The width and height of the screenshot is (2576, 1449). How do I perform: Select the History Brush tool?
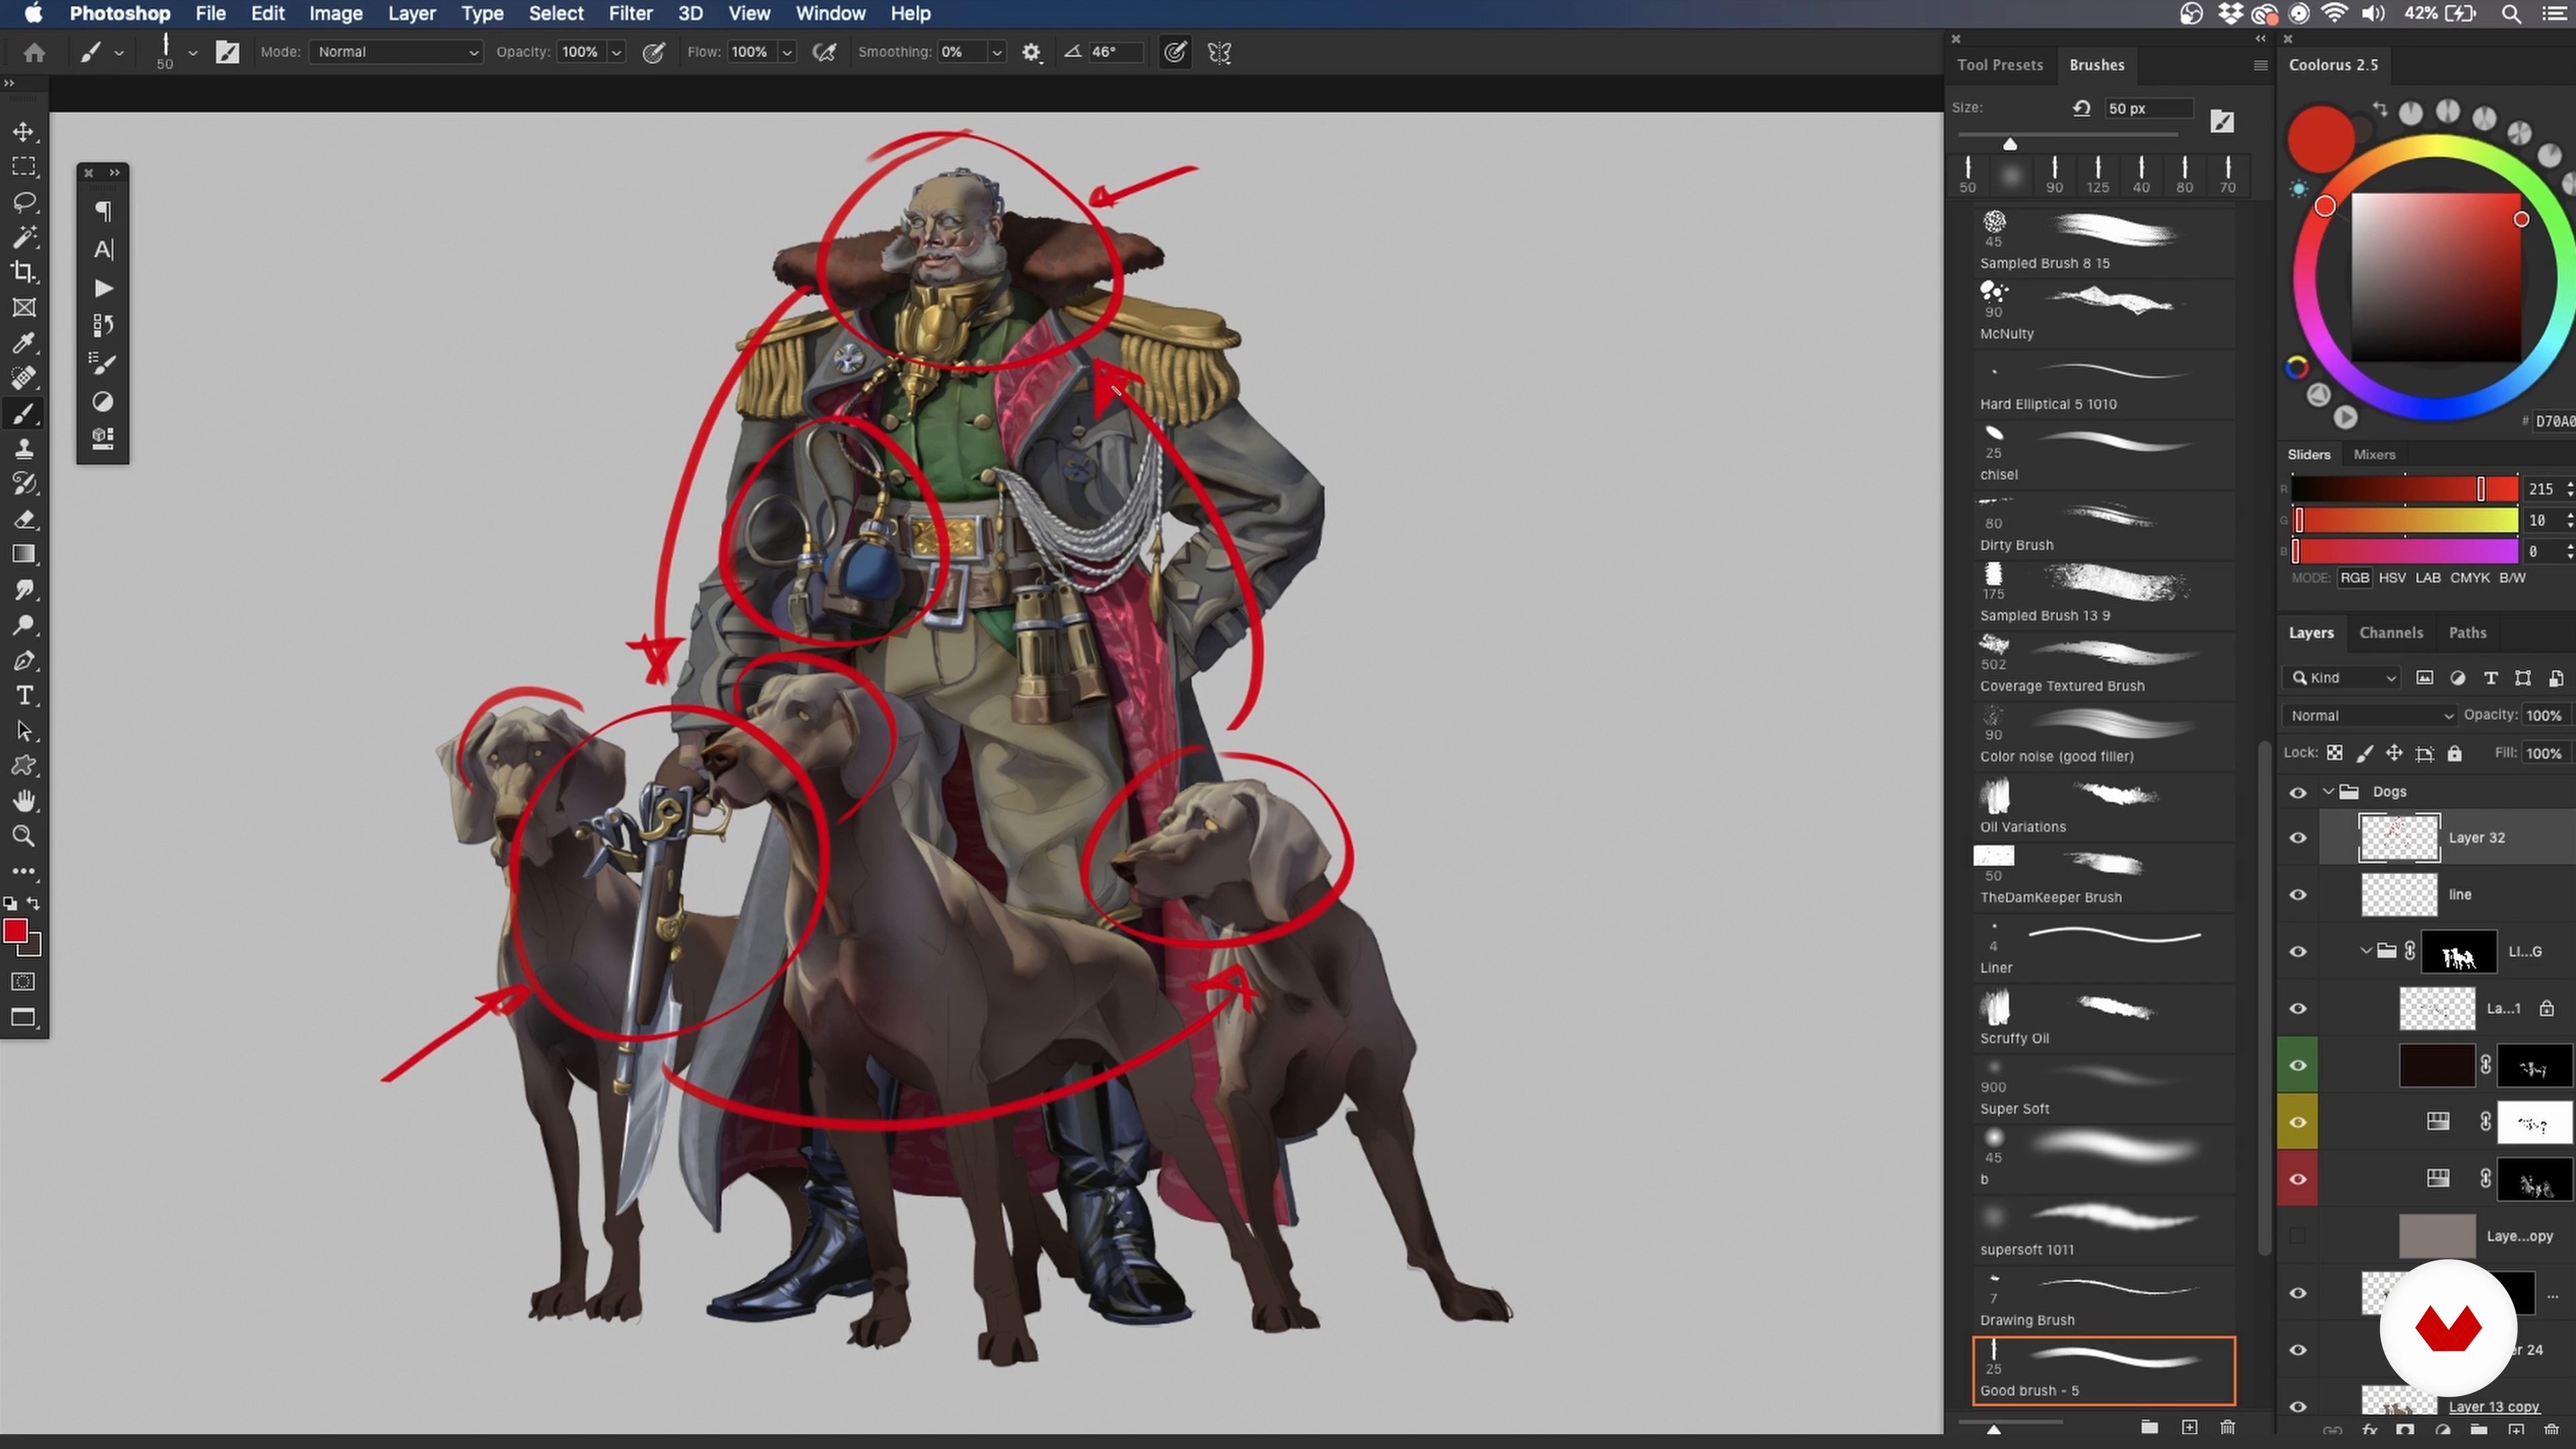pos(24,483)
